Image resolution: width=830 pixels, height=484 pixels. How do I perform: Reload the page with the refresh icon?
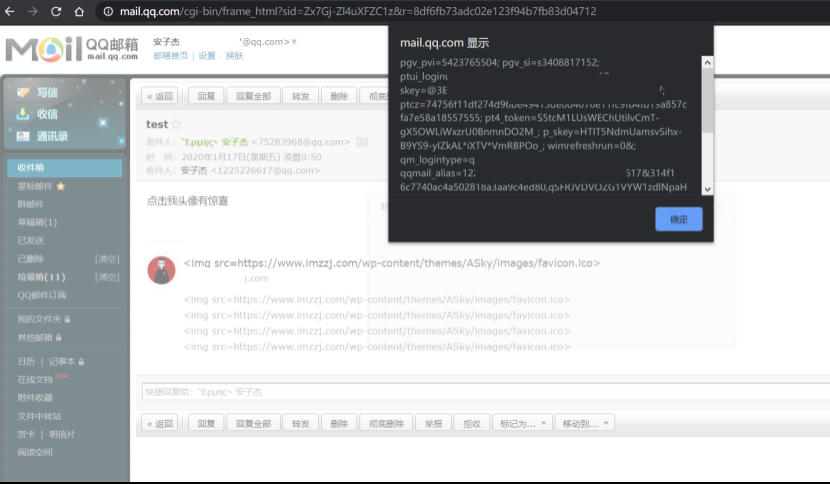pos(56,11)
